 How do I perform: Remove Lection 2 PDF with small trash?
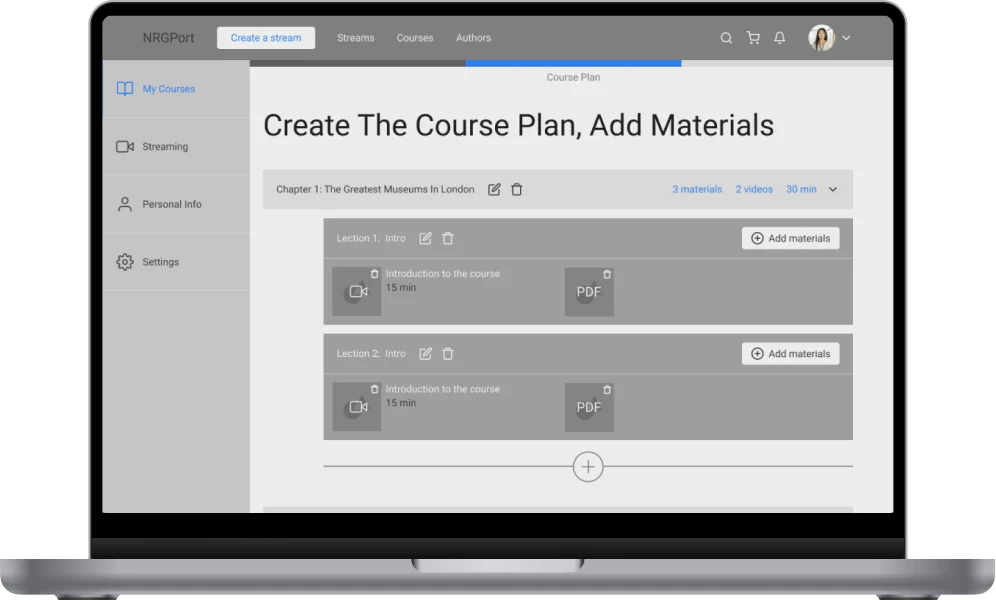[607, 390]
